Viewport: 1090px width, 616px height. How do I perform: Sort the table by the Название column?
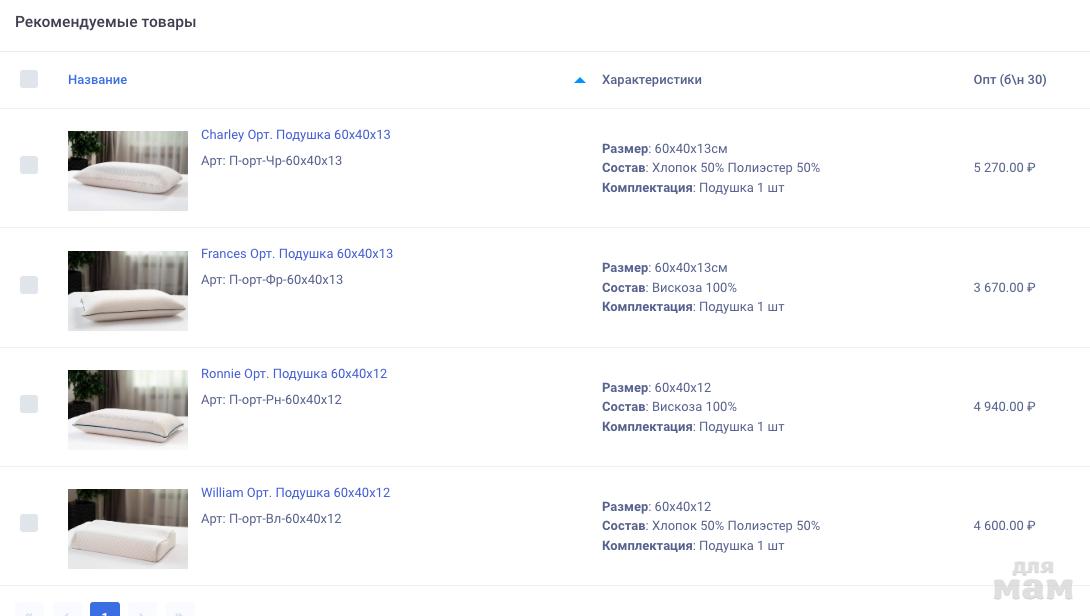97,80
